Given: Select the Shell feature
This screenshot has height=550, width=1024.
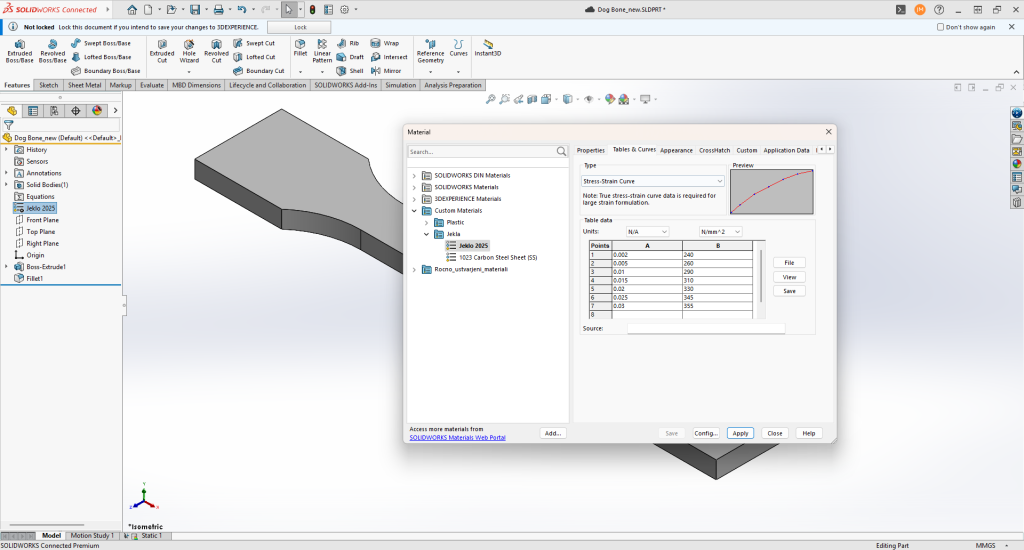Looking at the screenshot, I should (x=350, y=71).
